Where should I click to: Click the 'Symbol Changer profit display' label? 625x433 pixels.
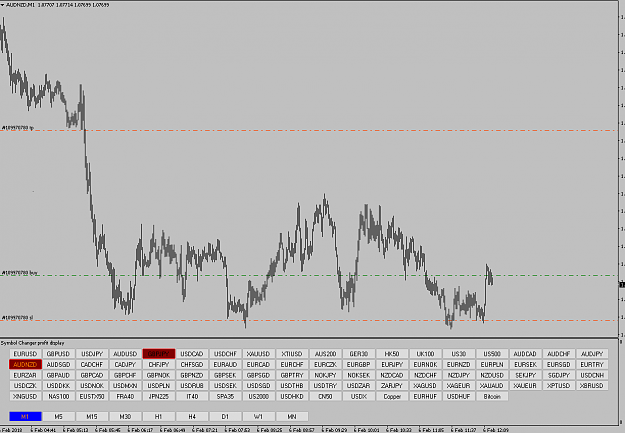32,343
